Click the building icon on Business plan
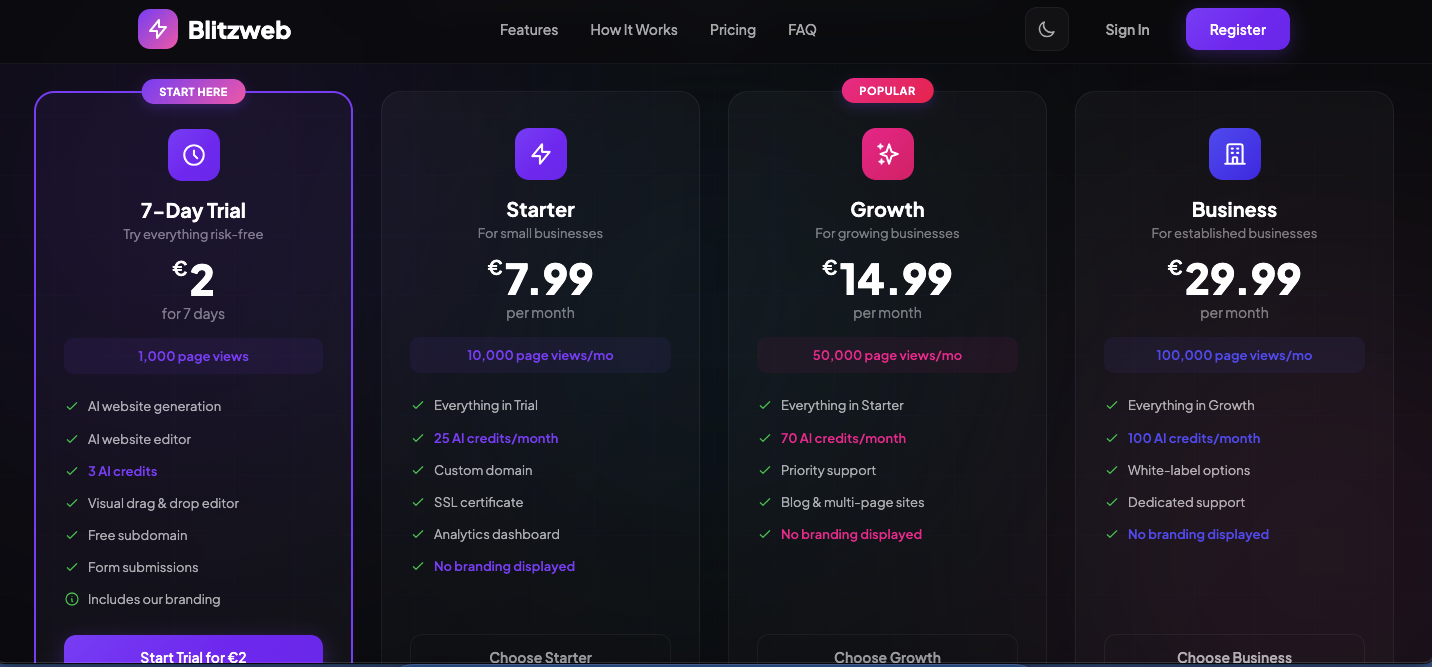This screenshot has width=1432, height=667. (1234, 153)
